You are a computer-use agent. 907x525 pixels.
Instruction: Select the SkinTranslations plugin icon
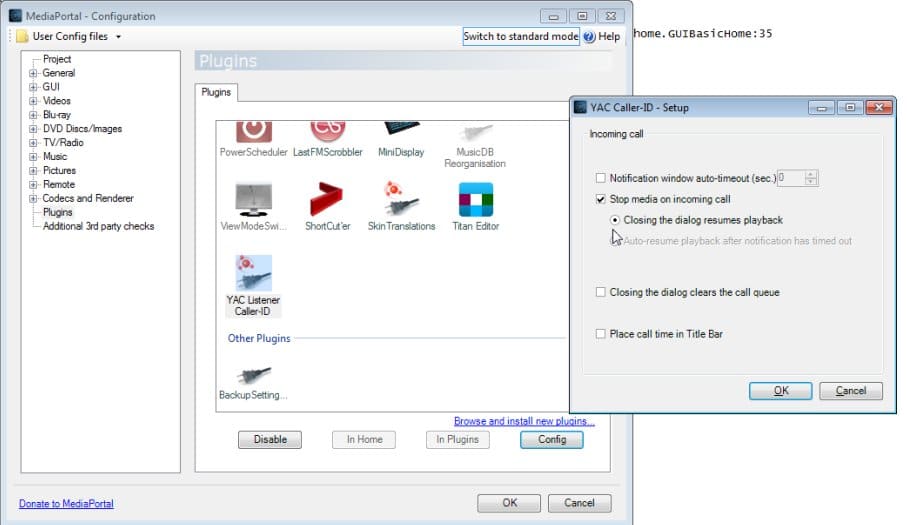tap(401, 199)
